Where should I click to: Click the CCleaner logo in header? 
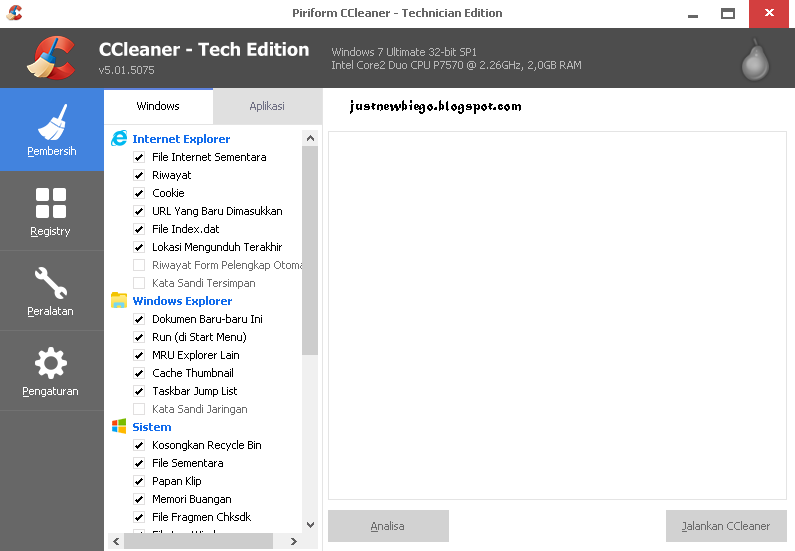tap(51, 58)
